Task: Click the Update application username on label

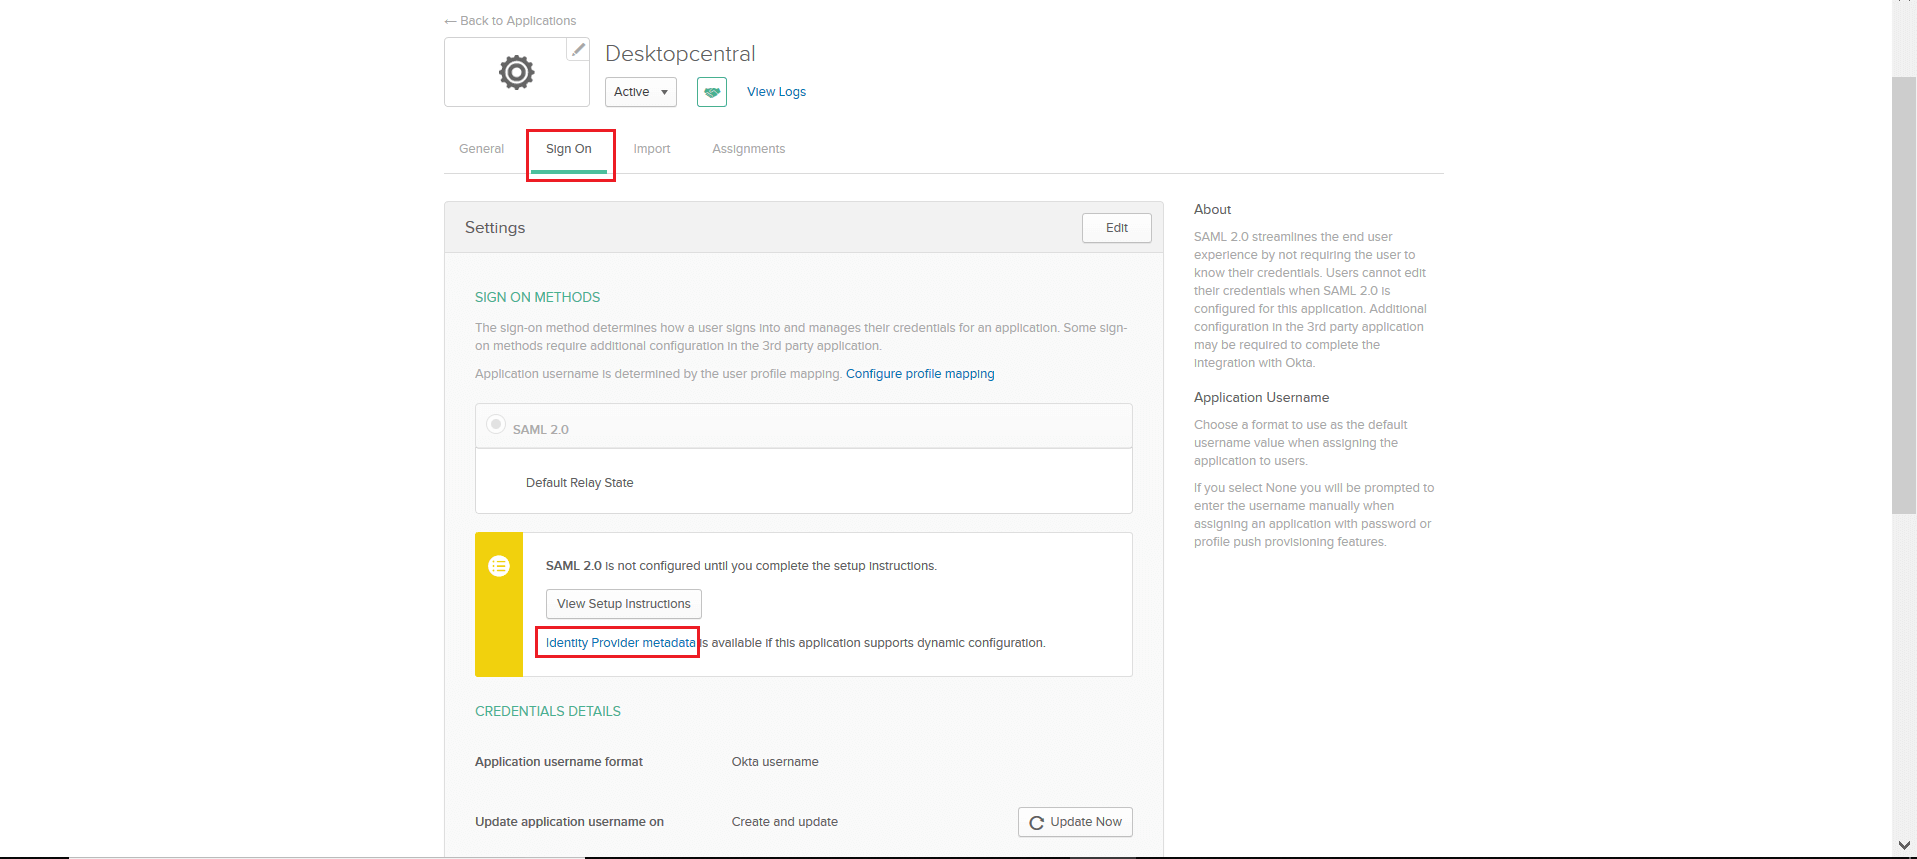Action: coord(569,822)
